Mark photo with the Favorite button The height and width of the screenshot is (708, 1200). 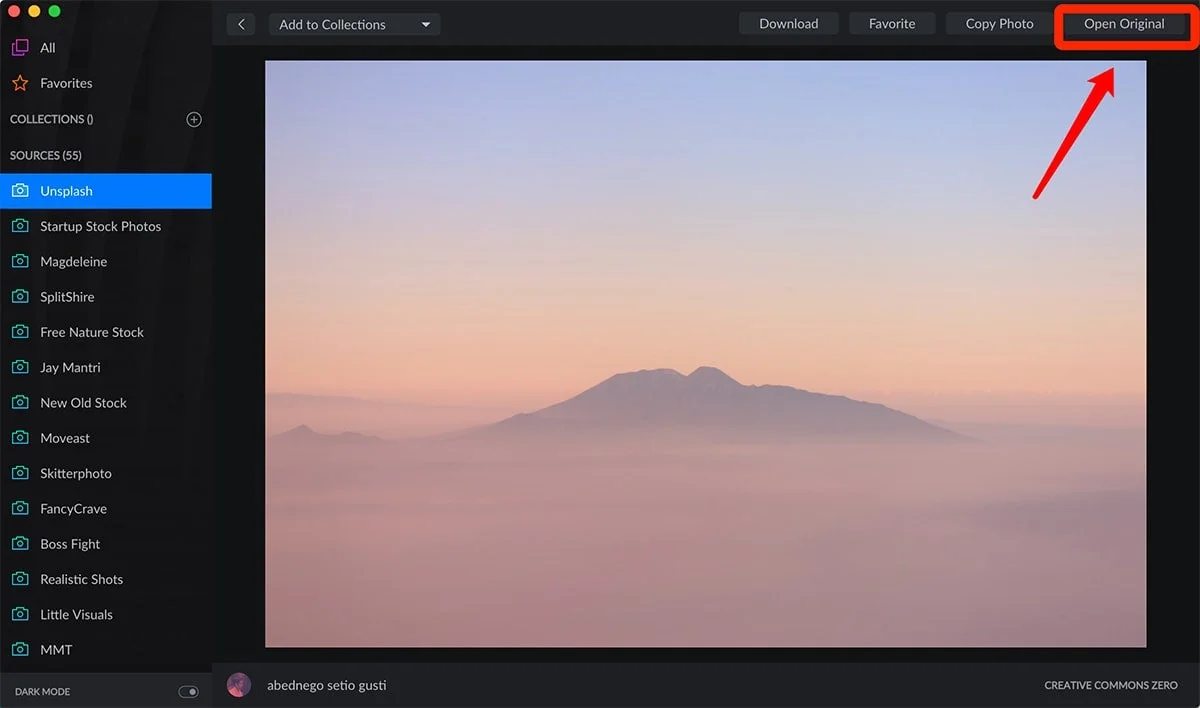tap(891, 24)
